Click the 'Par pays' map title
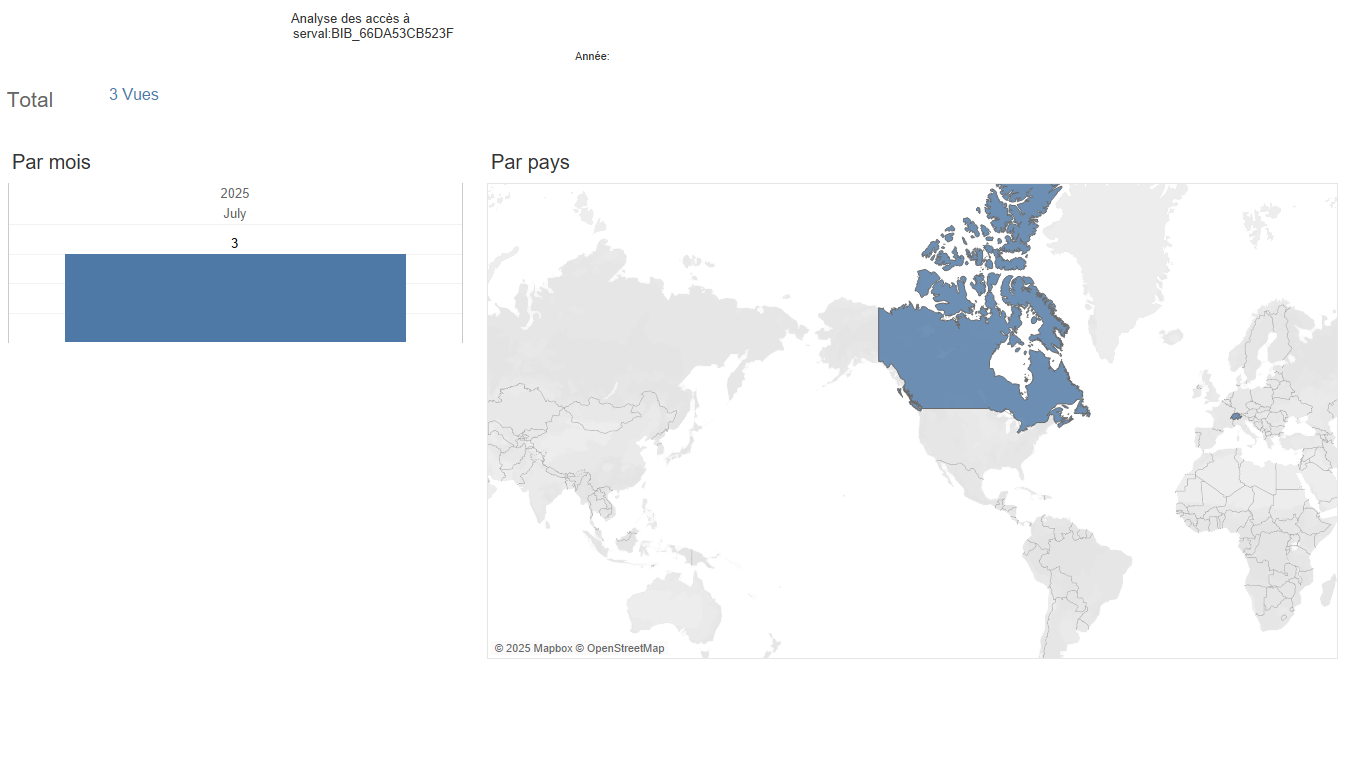Viewport: 1366px width, 768px height. point(530,162)
